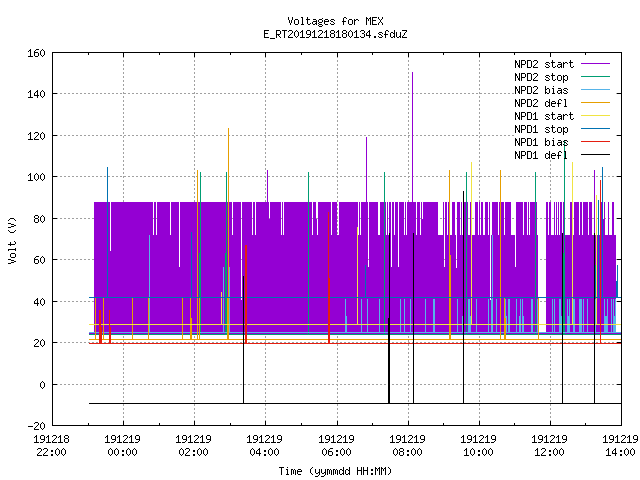This screenshot has width=640, height=480.
Task: Click the chart title Voltages for MEX
Action: coord(335,21)
